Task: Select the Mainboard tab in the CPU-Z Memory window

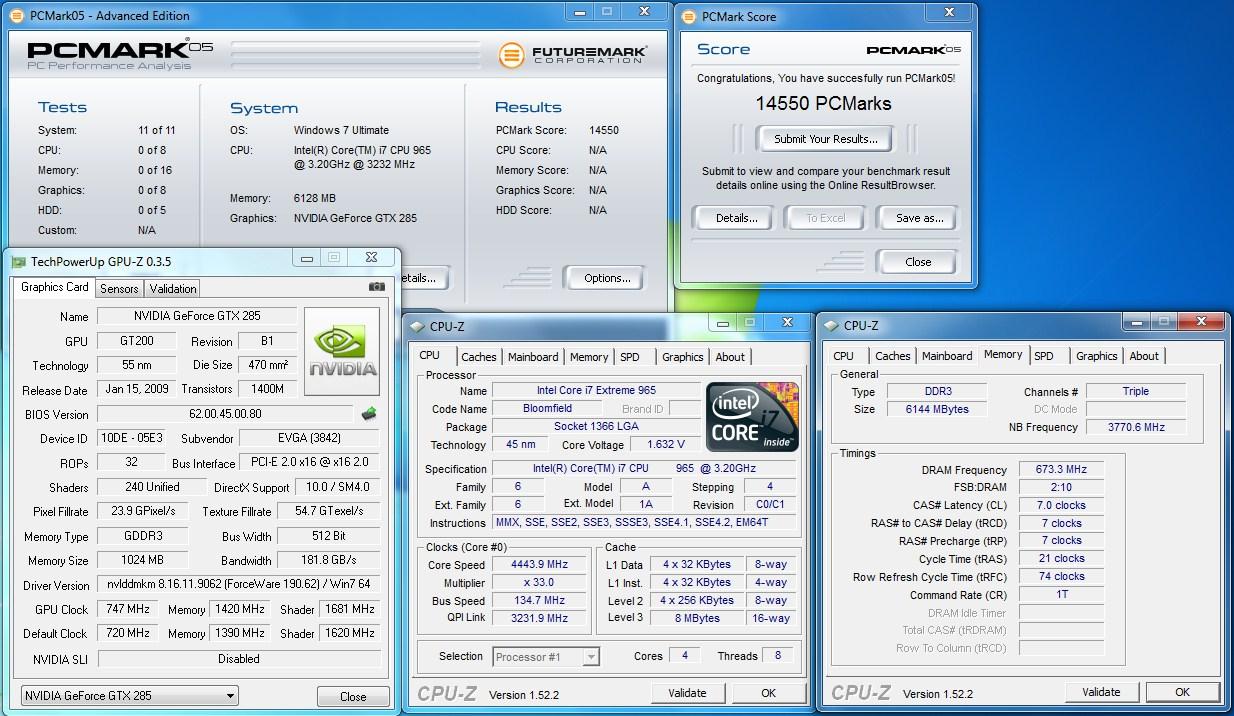Action: pyautogui.click(x=947, y=356)
